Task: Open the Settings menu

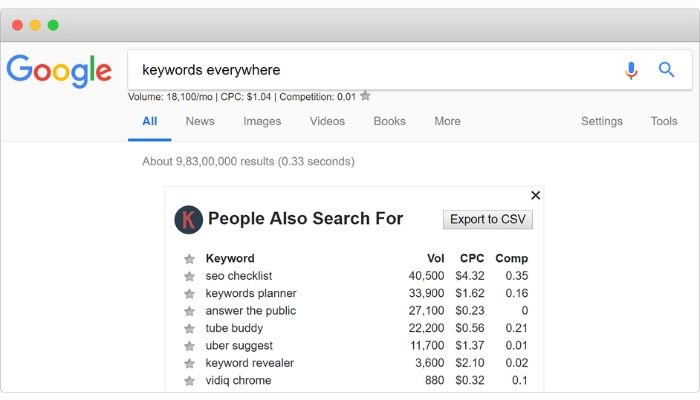Action: tap(602, 121)
